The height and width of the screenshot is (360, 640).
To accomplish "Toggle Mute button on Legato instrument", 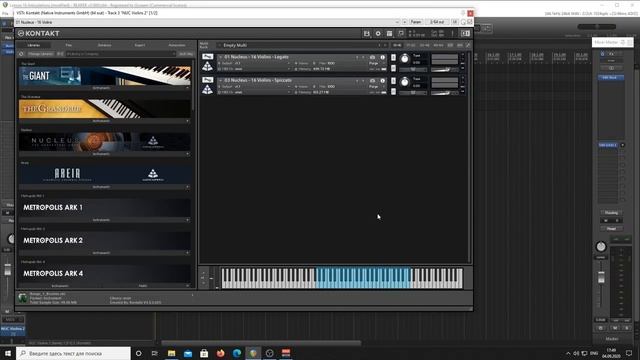I will [x=393, y=68].
